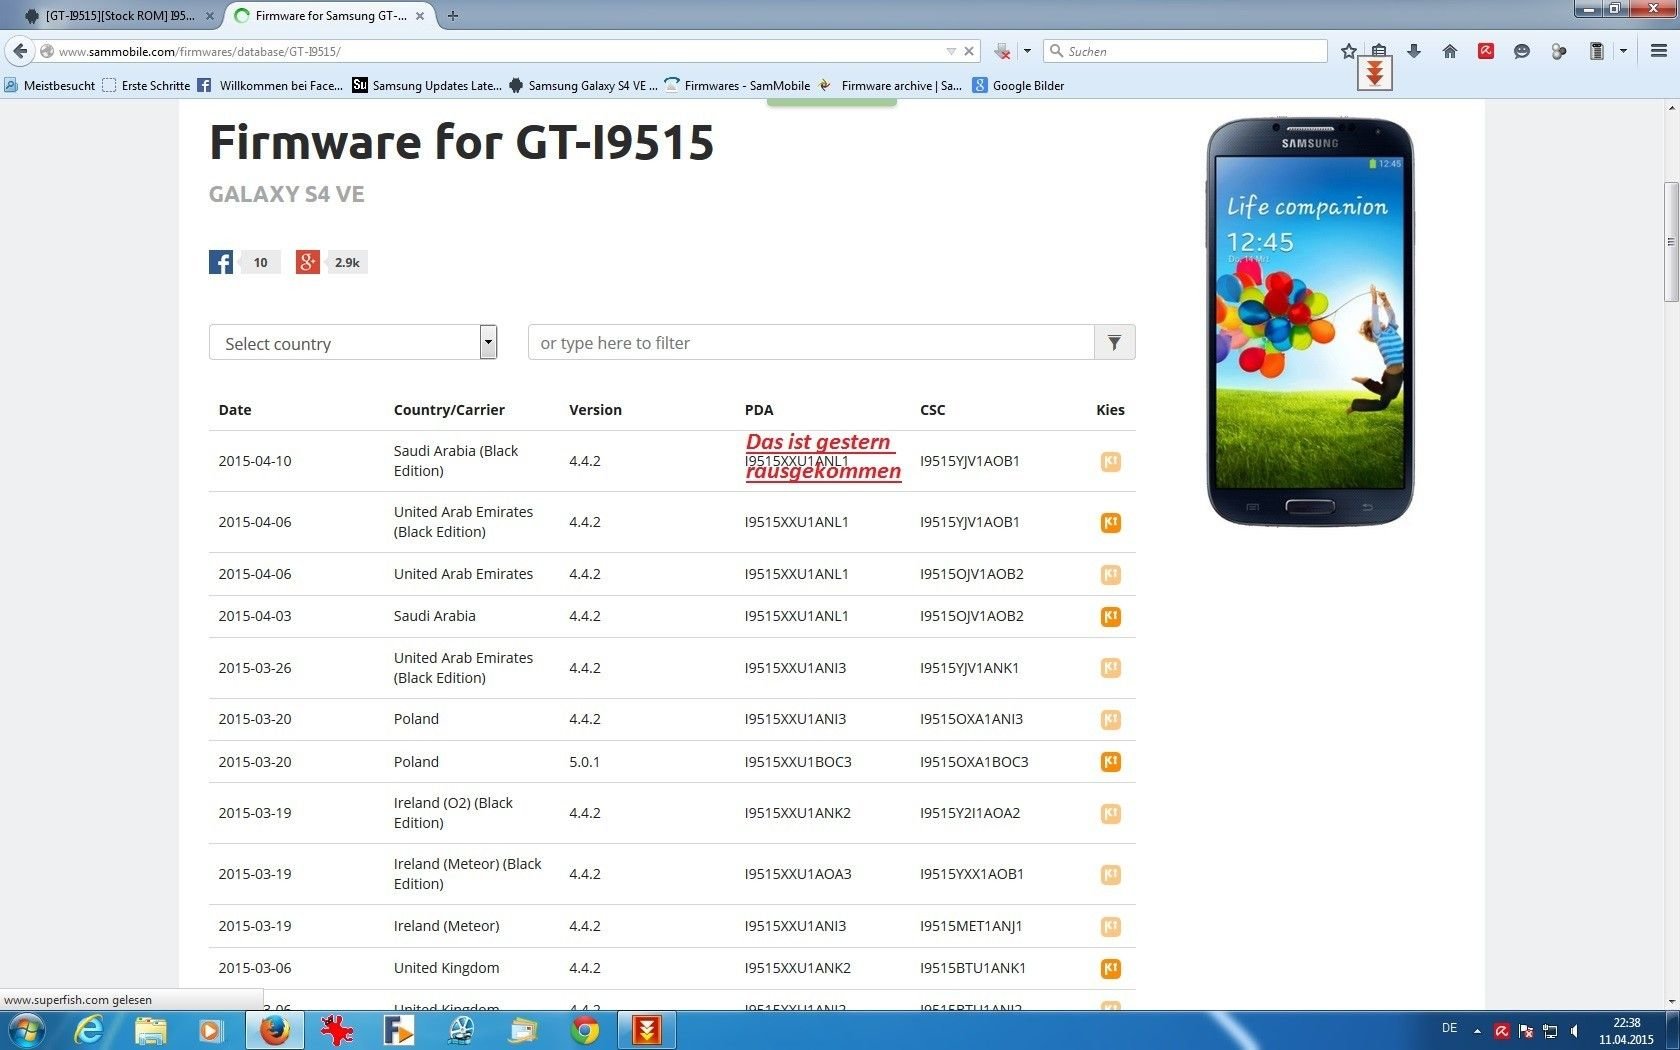Launch Internet Explorer from taskbar
This screenshot has height=1050, width=1680.
tap(89, 1030)
